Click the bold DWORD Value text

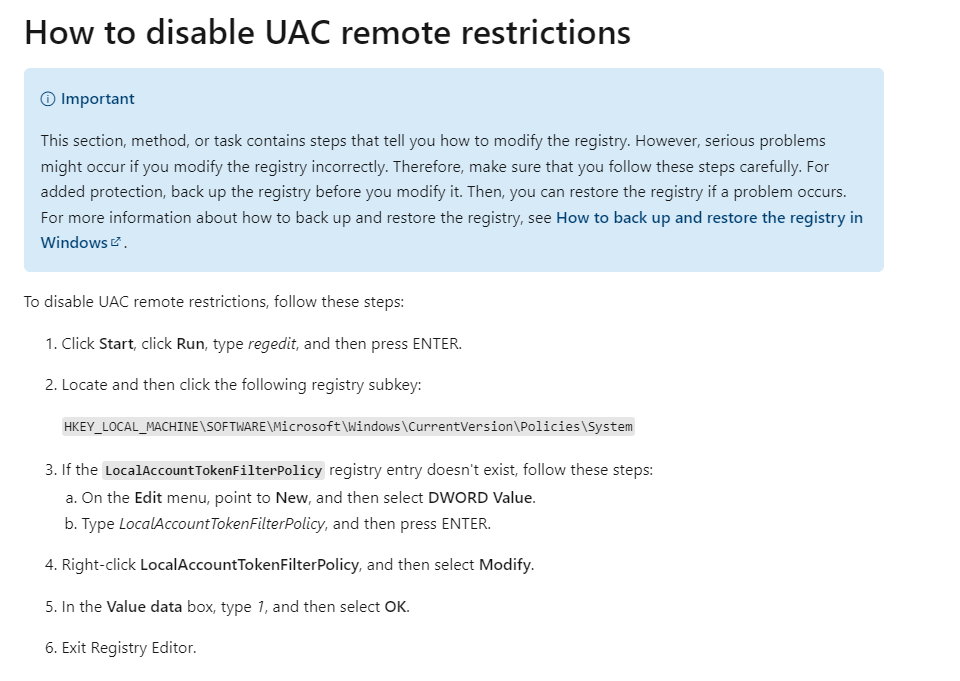coord(481,497)
